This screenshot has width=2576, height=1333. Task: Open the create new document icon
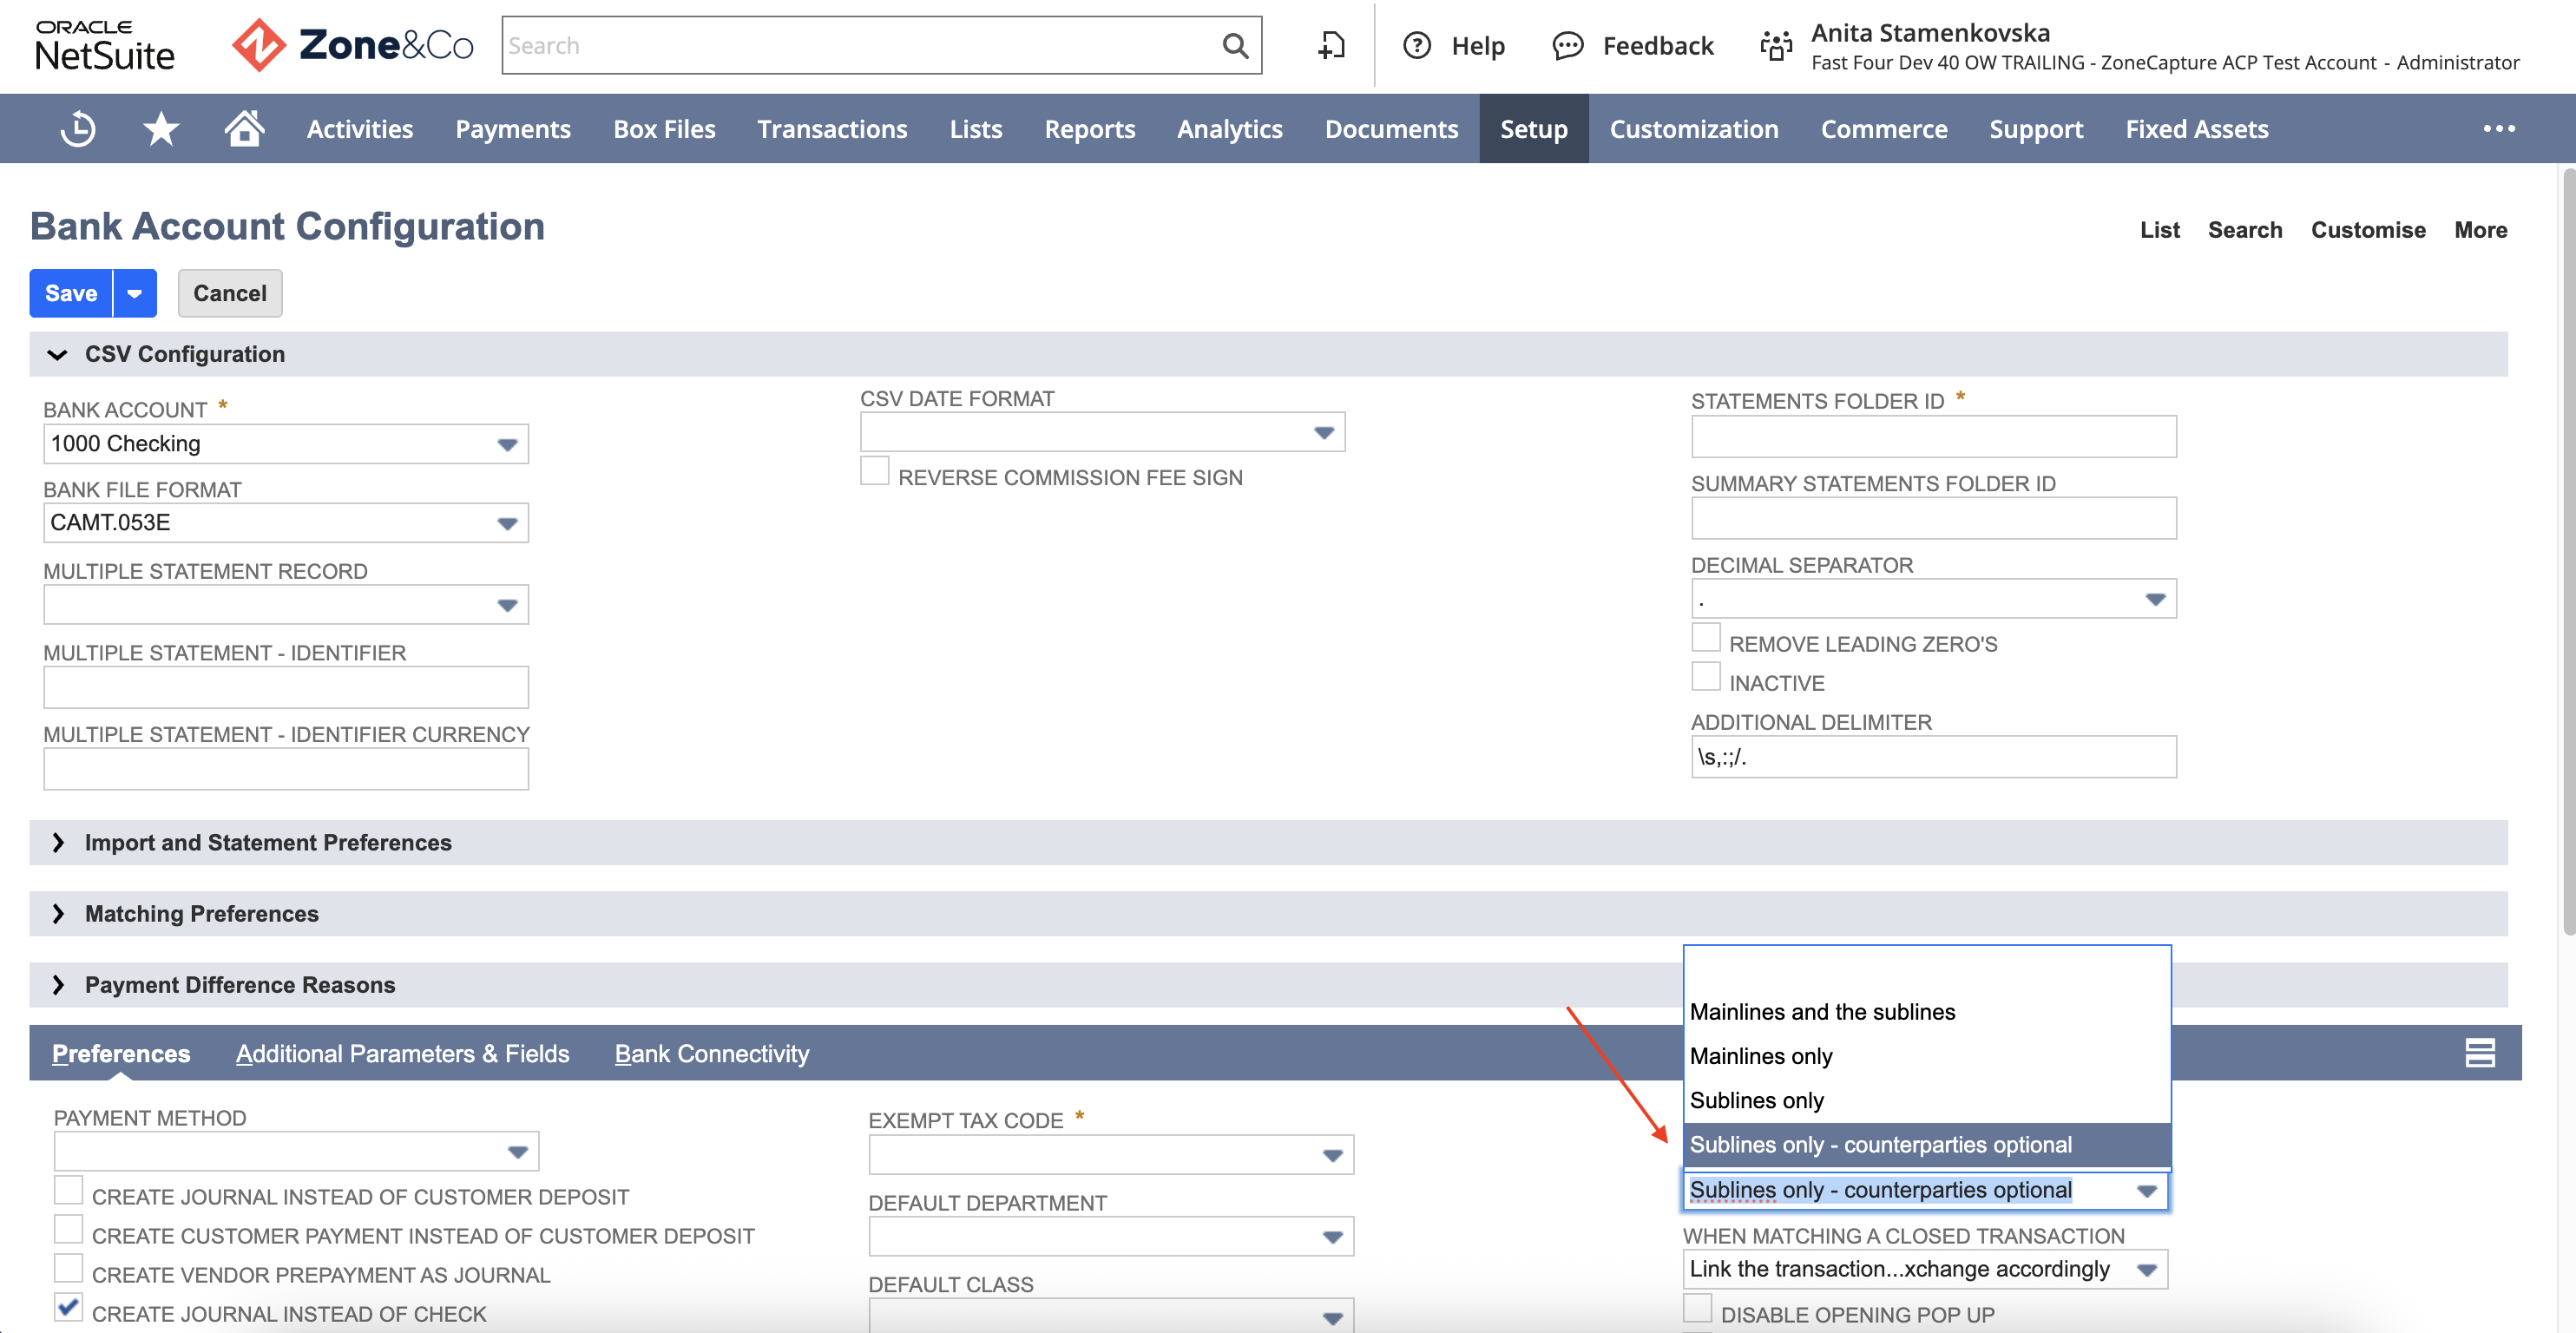tap(1331, 45)
